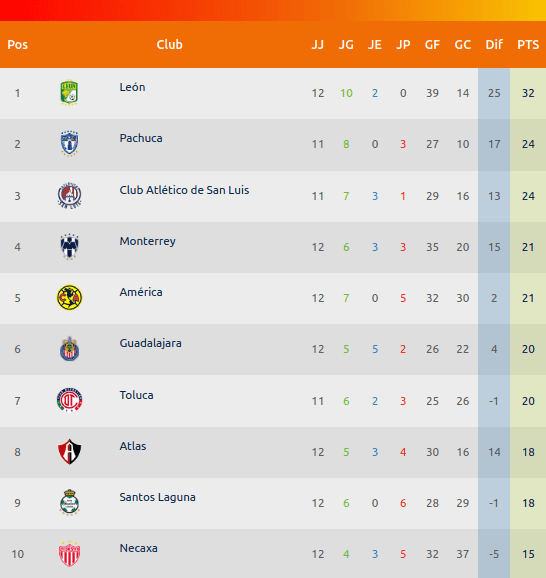This screenshot has width=546, height=578.
Task: Select the Club column header
Action: (169, 45)
